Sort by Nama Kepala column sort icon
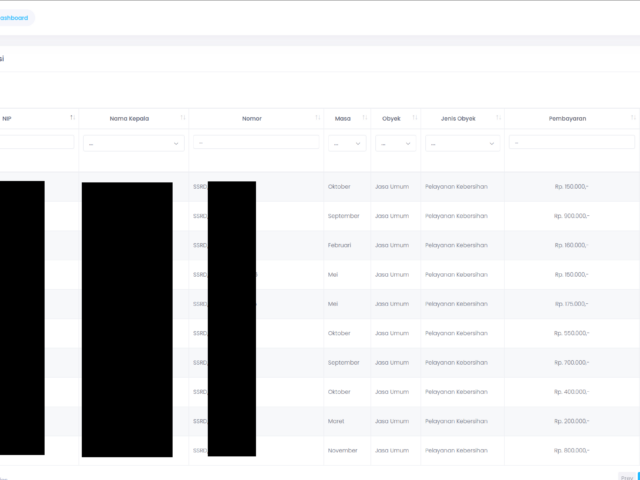This screenshot has width=640, height=480. [x=183, y=118]
